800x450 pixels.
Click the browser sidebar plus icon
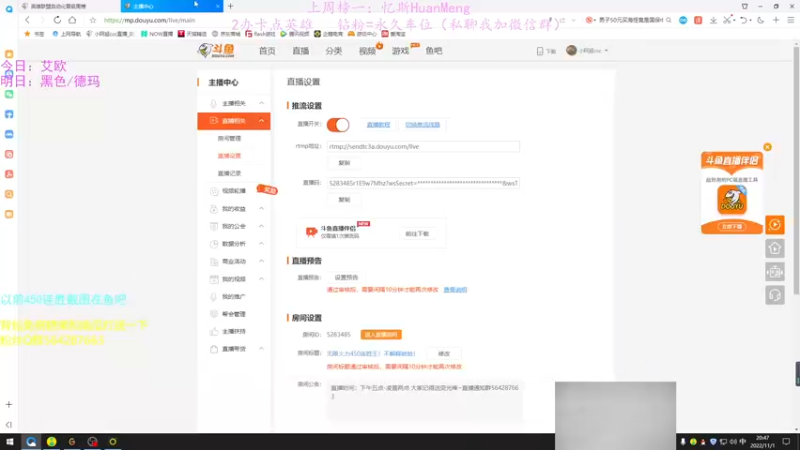[x=9, y=405]
